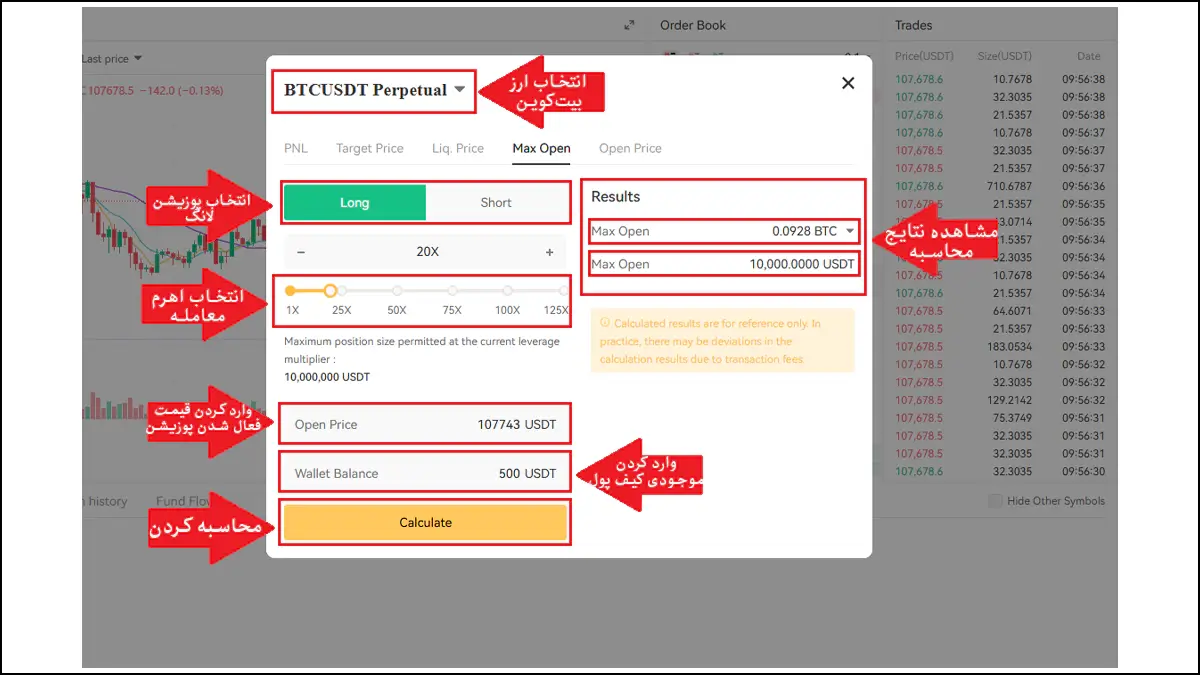Set leverage slider to 1X mark

(291, 291)
